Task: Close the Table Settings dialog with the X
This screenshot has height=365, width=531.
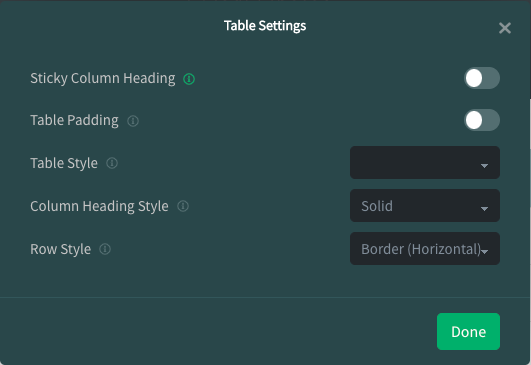Action: coord(505,28)
